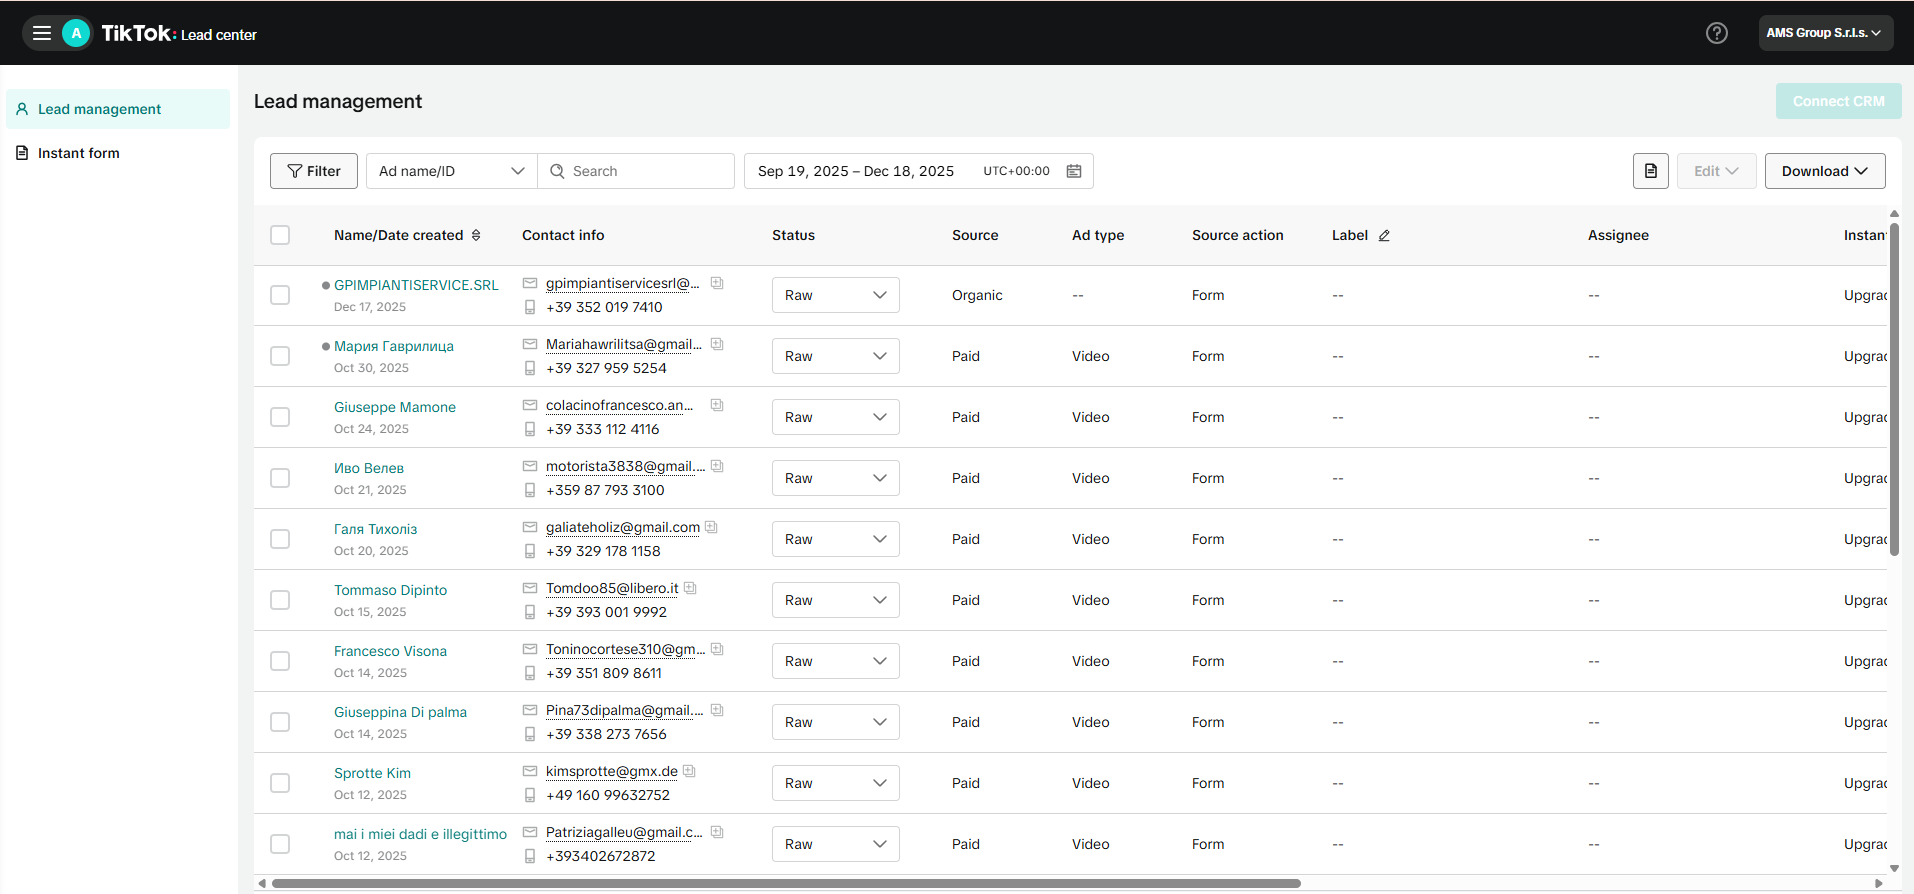Select the Мария Гаврилица row checkbox
This screenshot has width=1914, height=894.
[x=280, y=356]
